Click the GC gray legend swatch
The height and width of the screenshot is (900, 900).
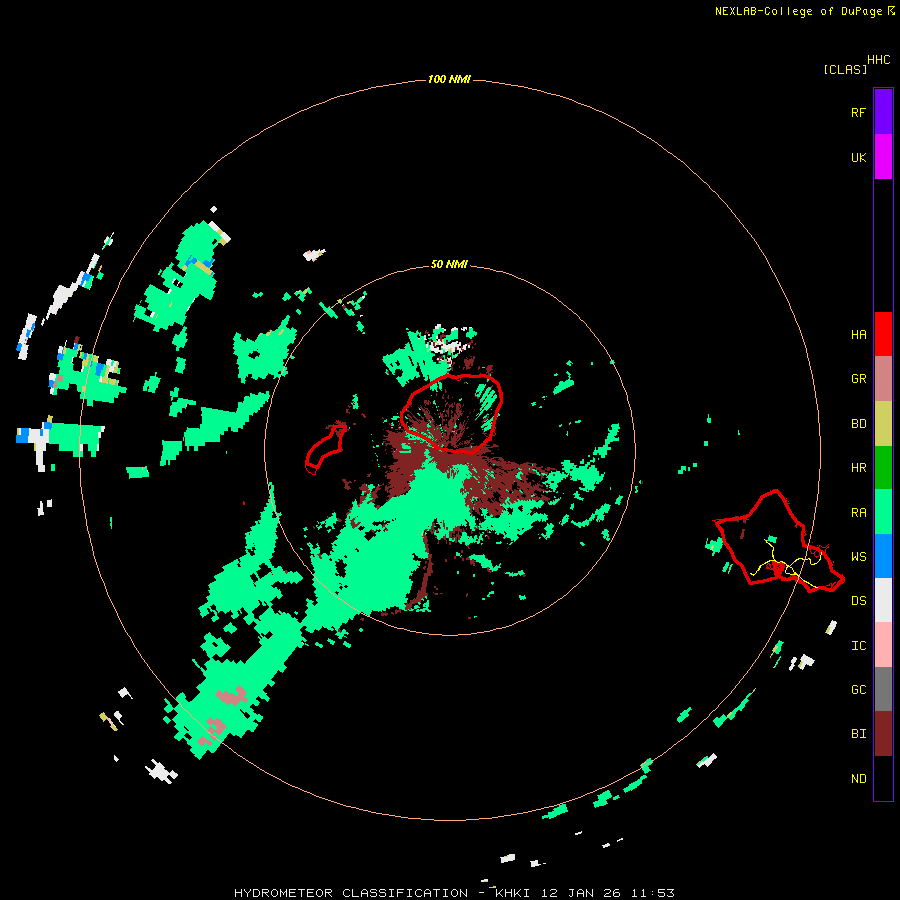pos(883,689)
